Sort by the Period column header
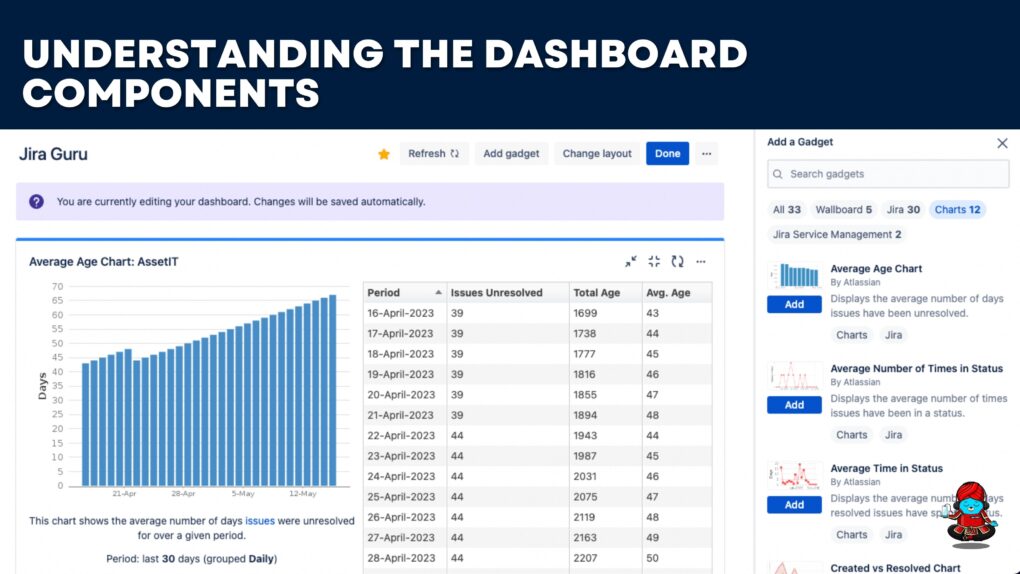 tap(405, 293)
